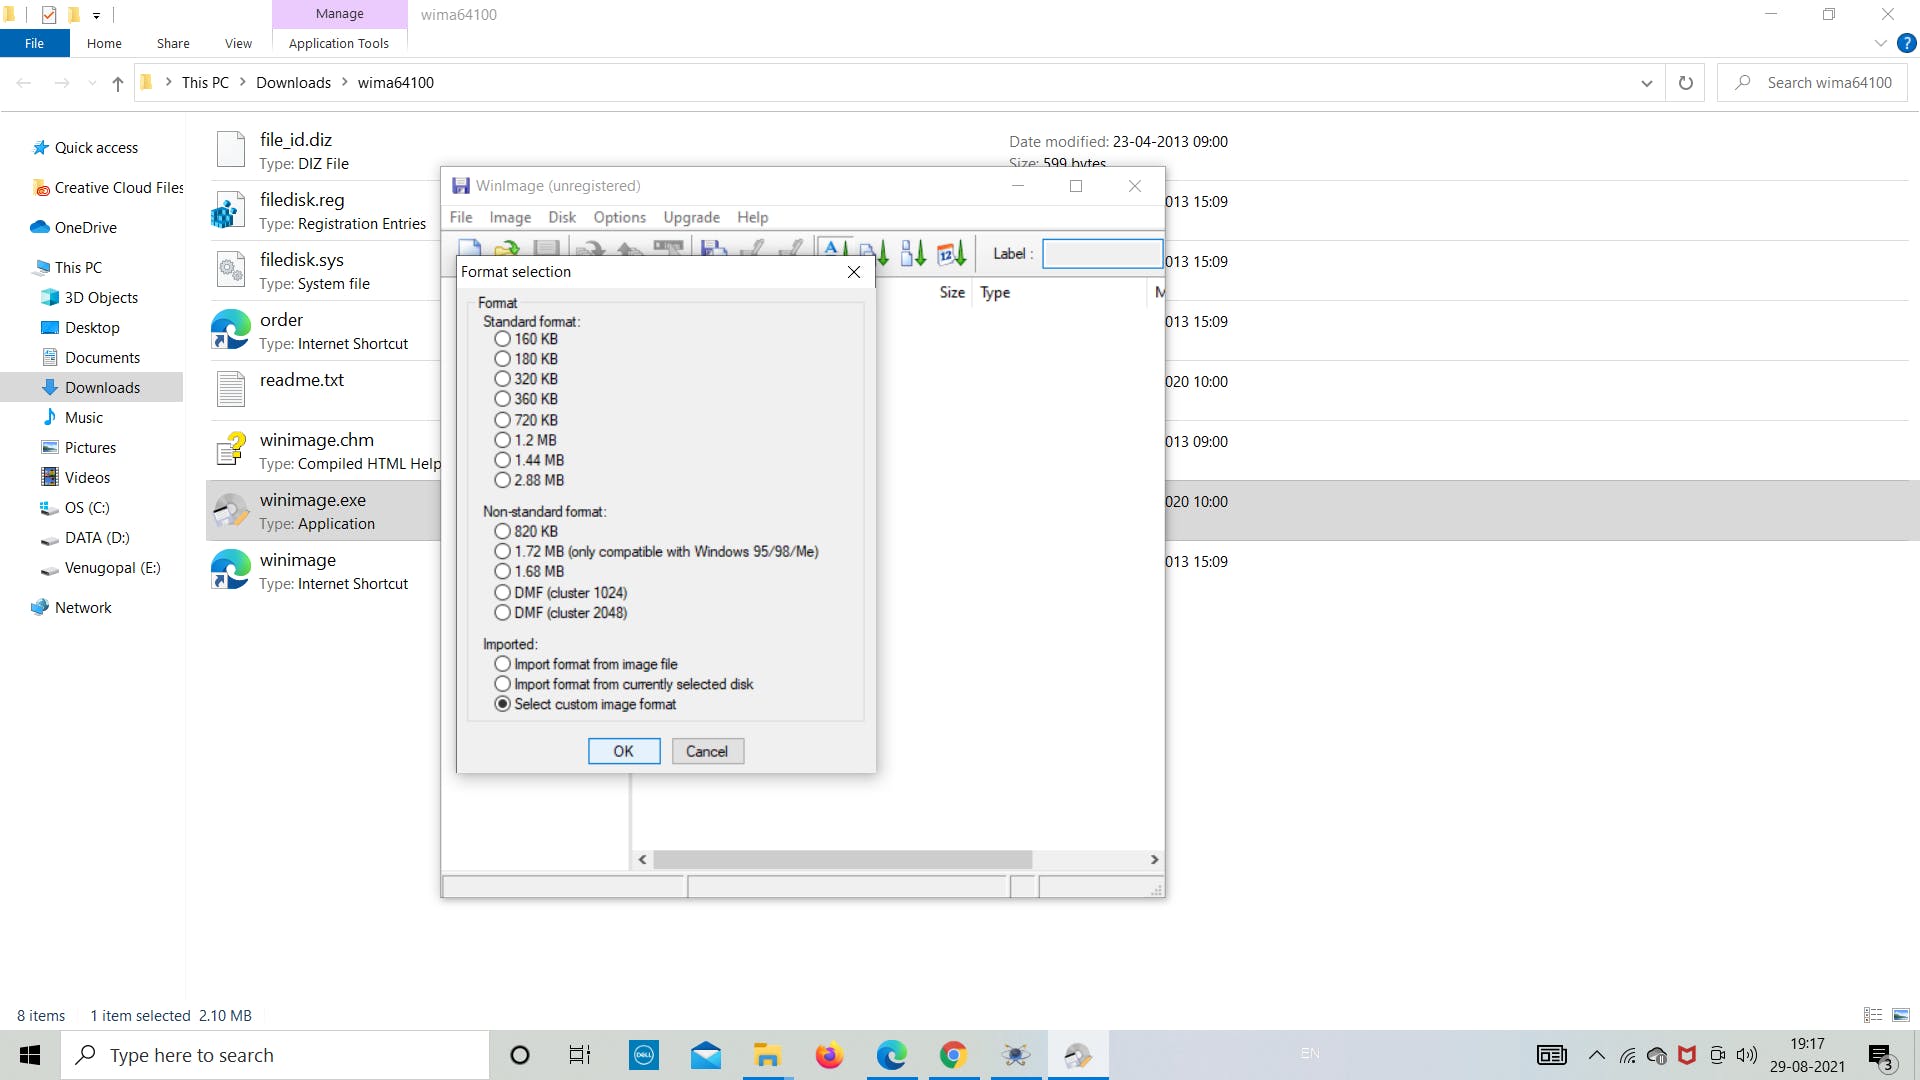Select the winimage.chm help file icon
Screen dimensions: 1920x1080
tap(231, 449)
